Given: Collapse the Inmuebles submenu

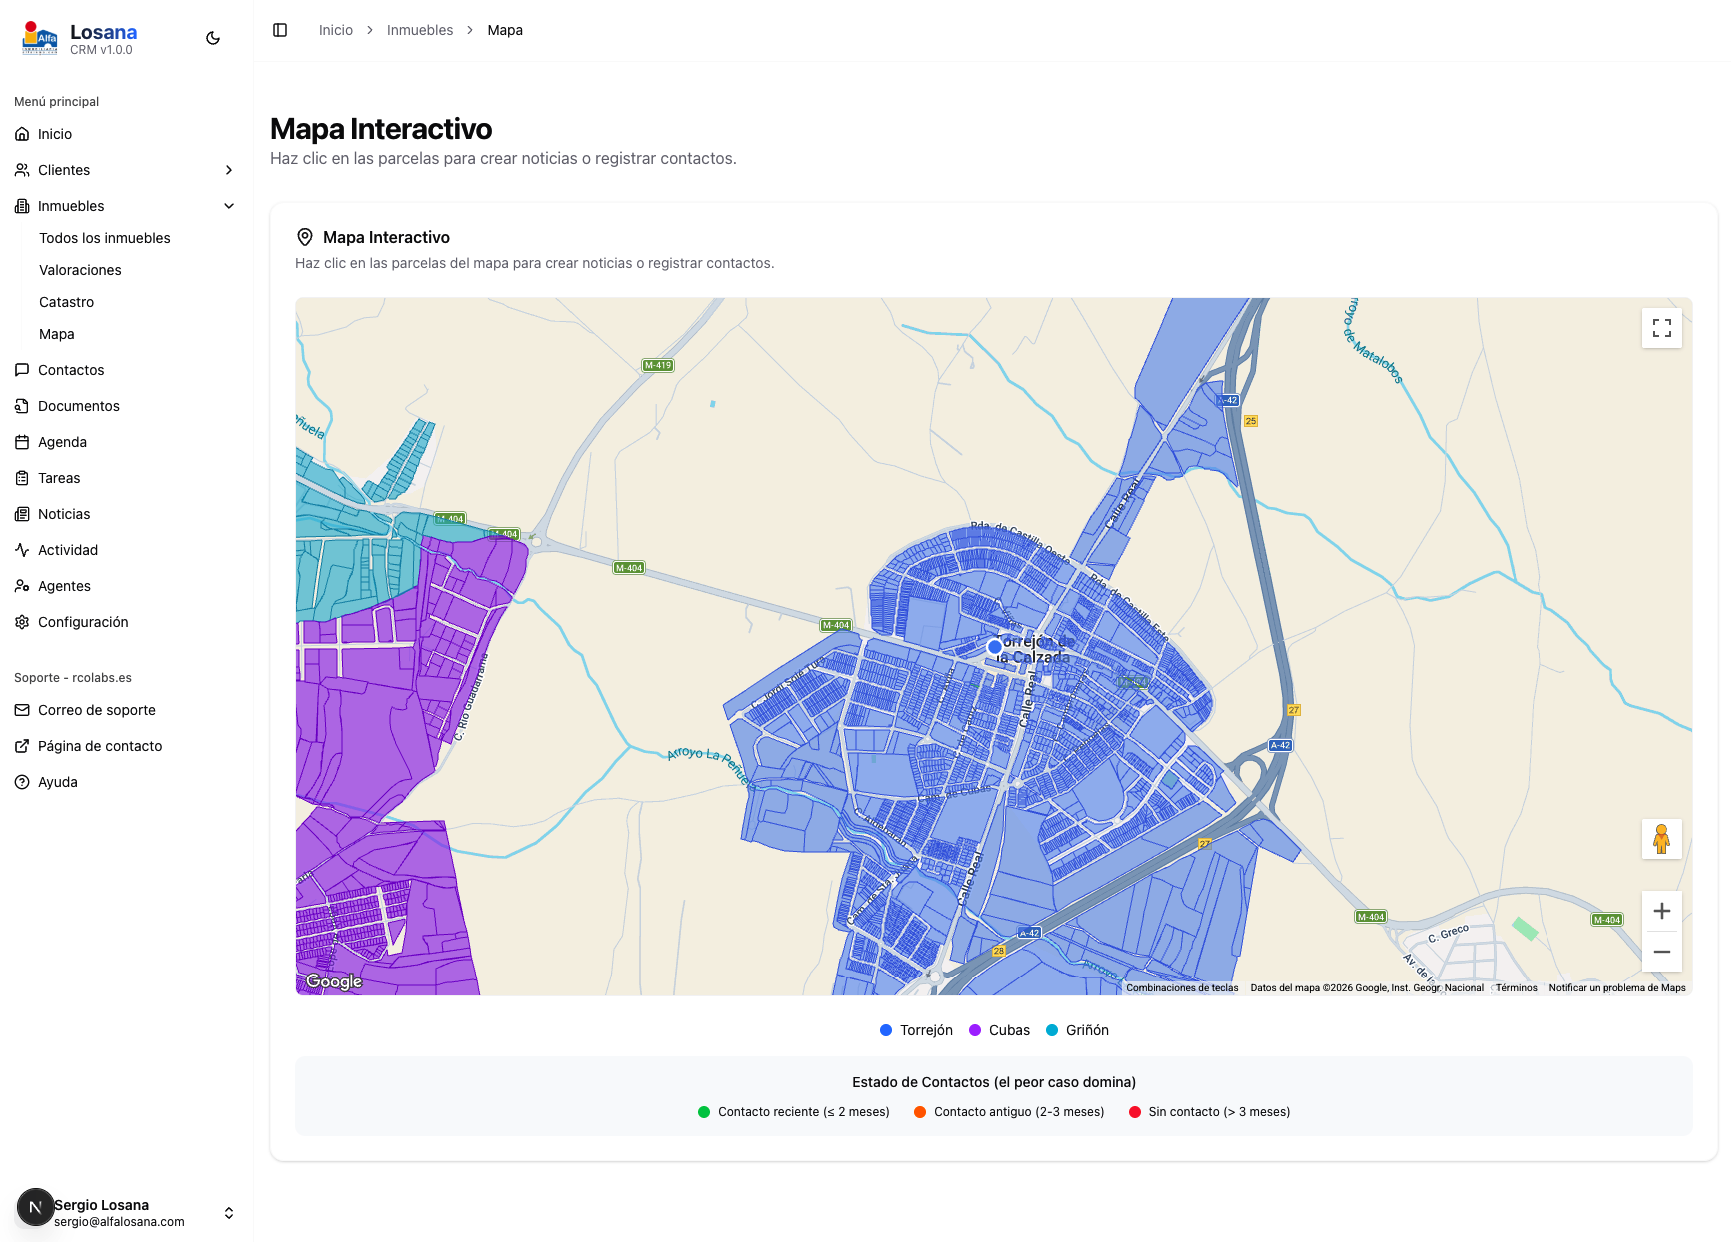Looking at the screenshot, I should (x=229, y=205).
